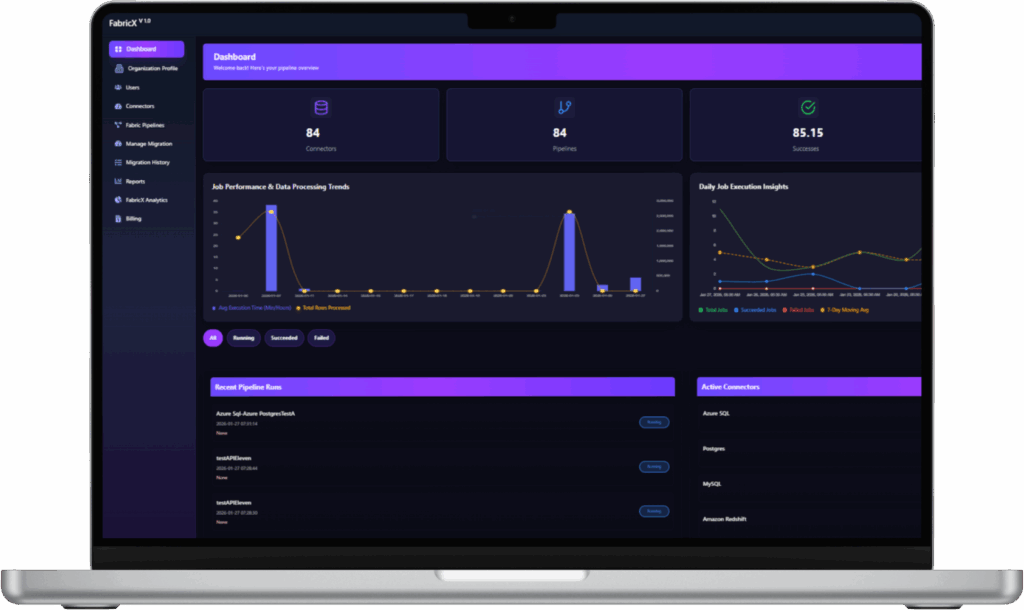Screen dimensions: 1024x610
Task: Toggle Total Rows Processed legend entry
Action: 324,308
